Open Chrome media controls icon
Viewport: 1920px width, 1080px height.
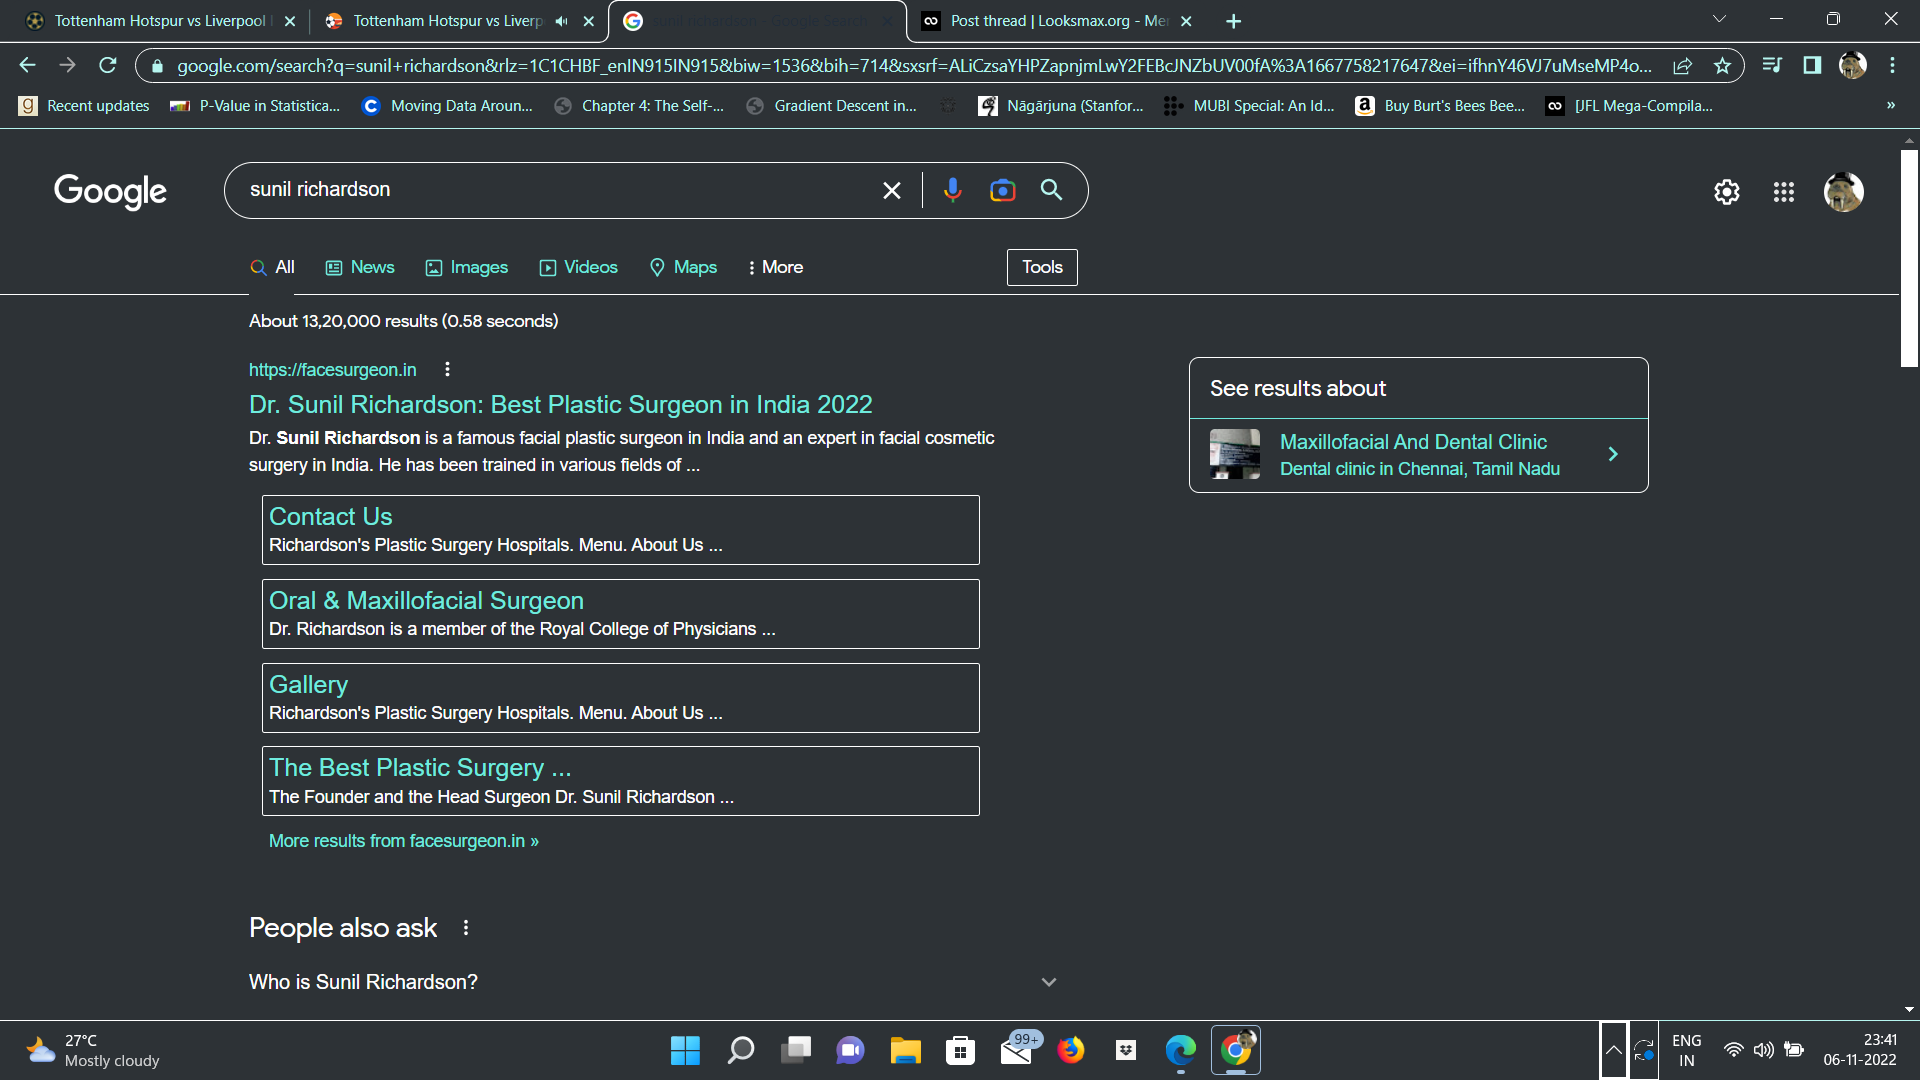pyautogui.click(x=1772, y=65)
